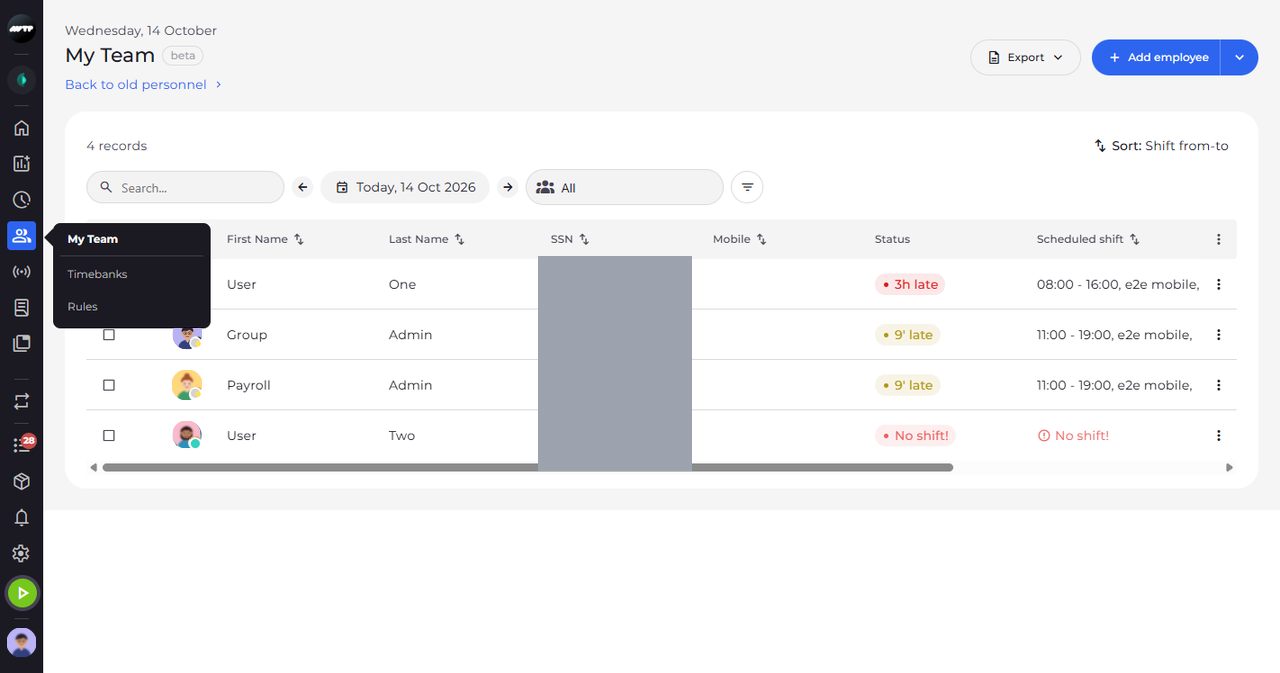
Task: Open the All groups selector
Action: (624, 187)
